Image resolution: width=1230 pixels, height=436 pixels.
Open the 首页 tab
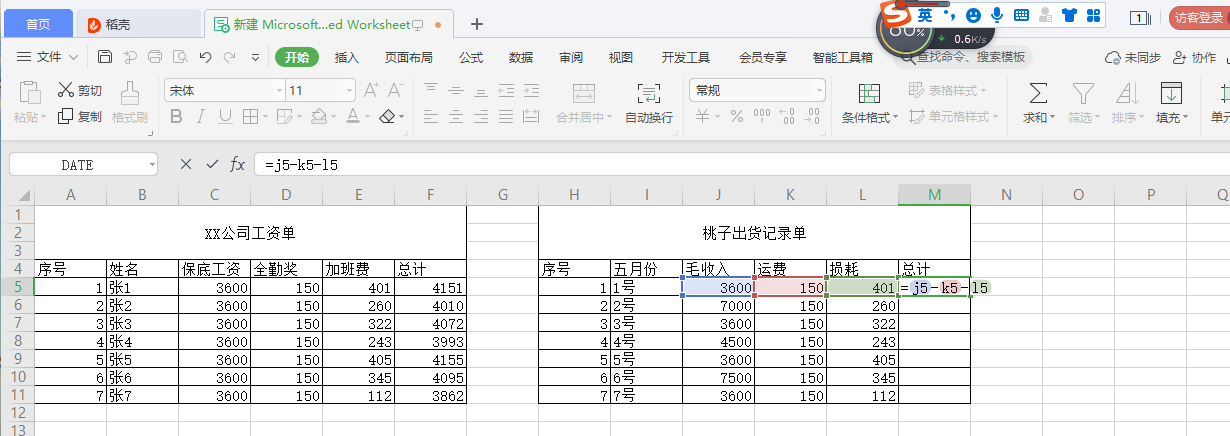coord(38,23)
